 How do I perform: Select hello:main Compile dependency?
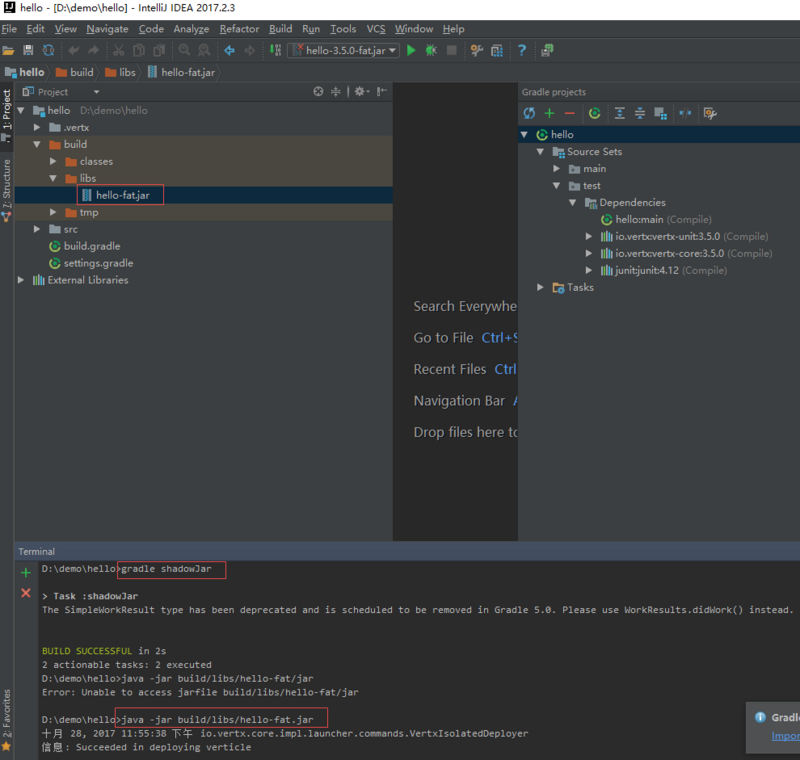656,219
